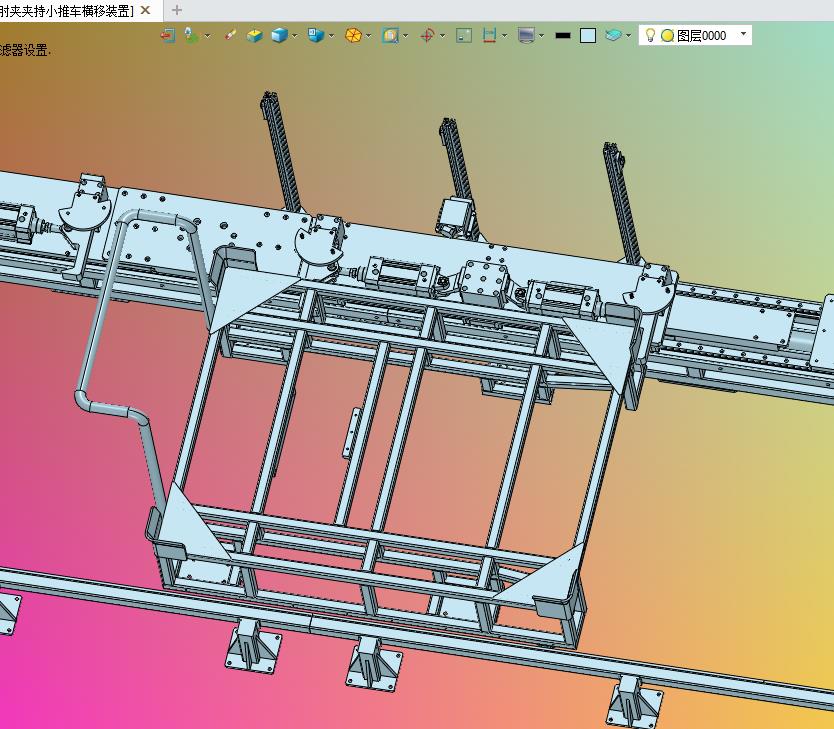Open the orange polyhedron dropdown arrow
Viewport: 834px width, 729px height.
pyautogui.click(x=368, y=36)
